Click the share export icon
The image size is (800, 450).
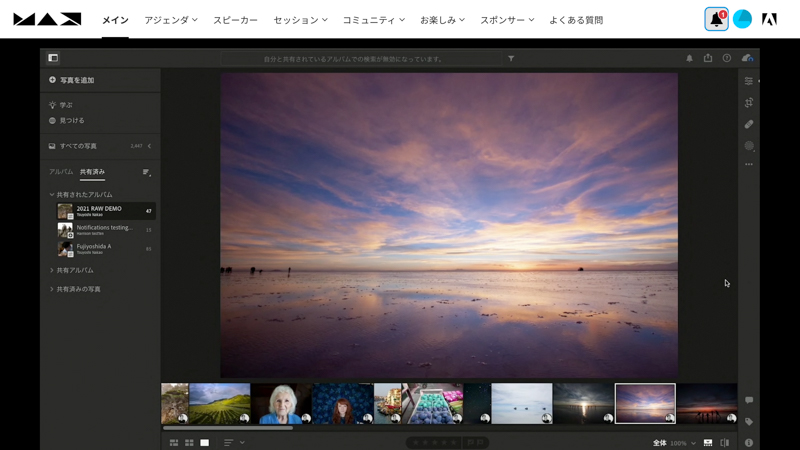coord(708,58)
